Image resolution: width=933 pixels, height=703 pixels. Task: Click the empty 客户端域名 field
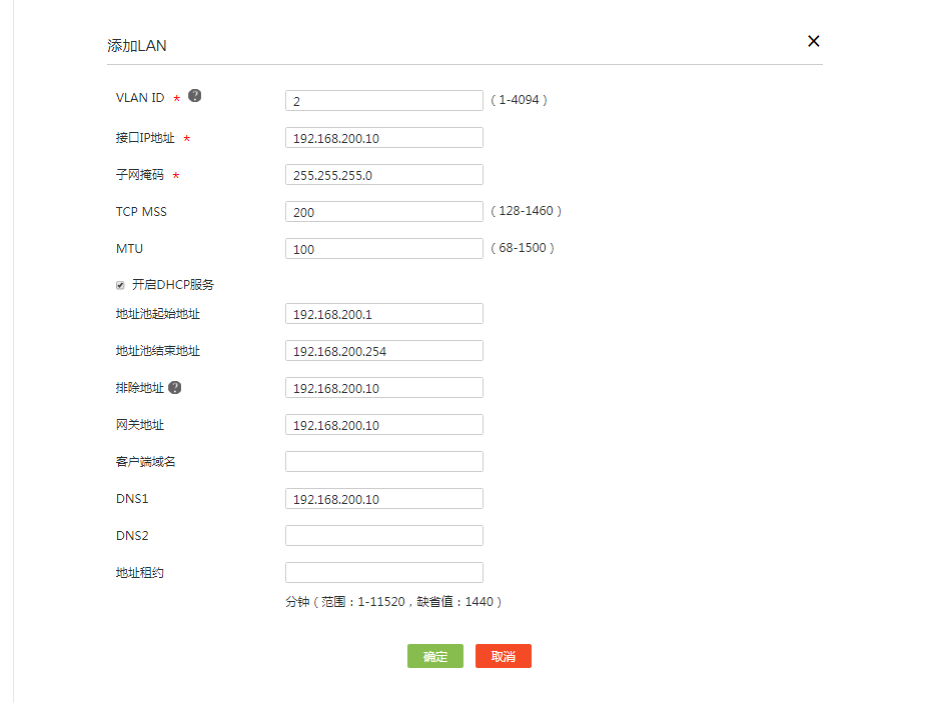(x=384, y=462)
